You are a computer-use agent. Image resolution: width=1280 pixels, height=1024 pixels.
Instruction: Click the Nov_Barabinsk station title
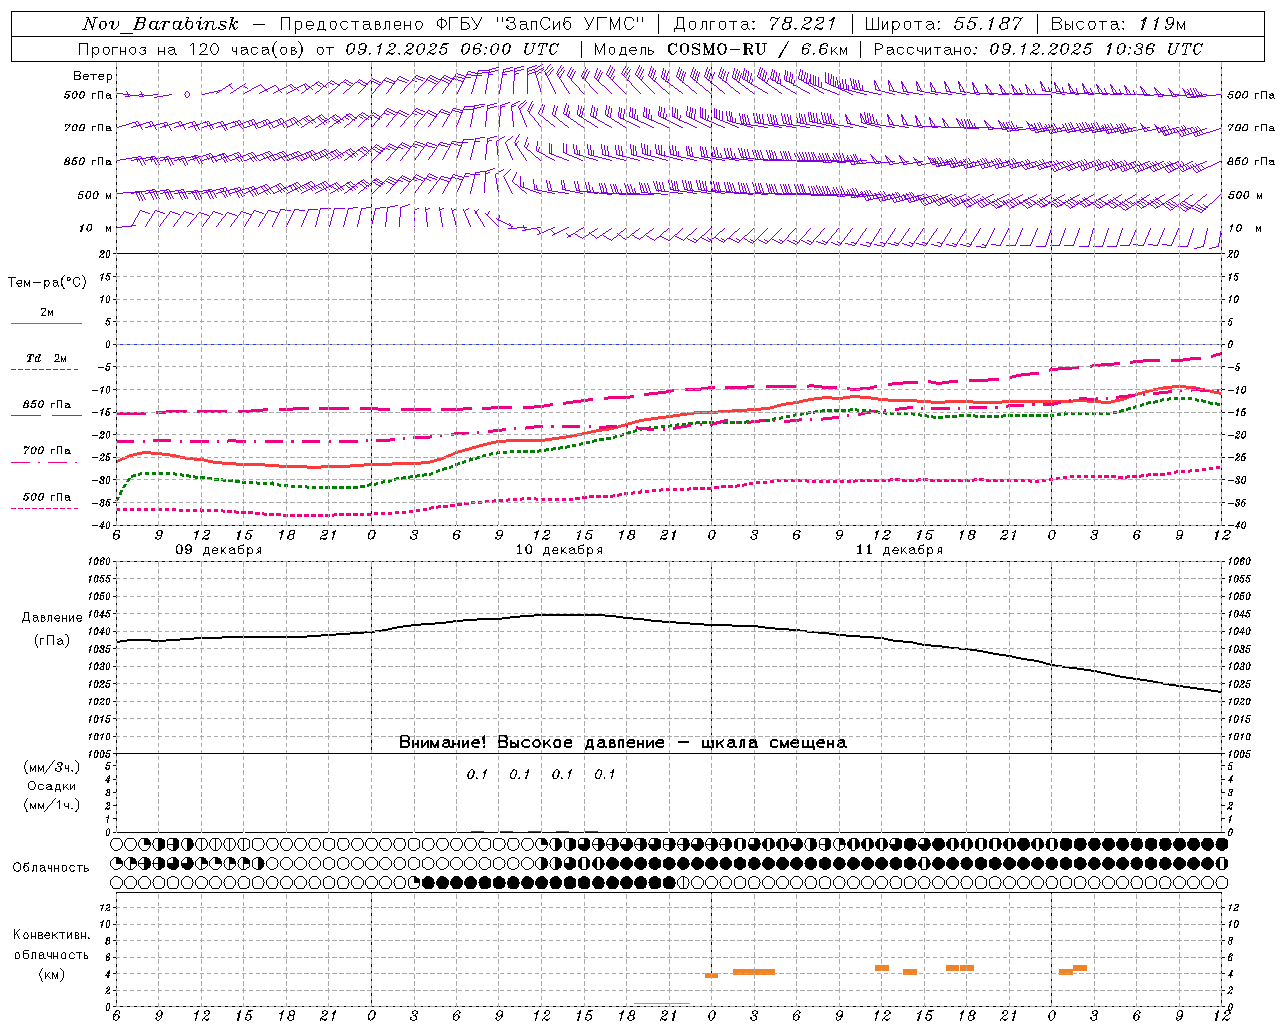click(161, 24)
